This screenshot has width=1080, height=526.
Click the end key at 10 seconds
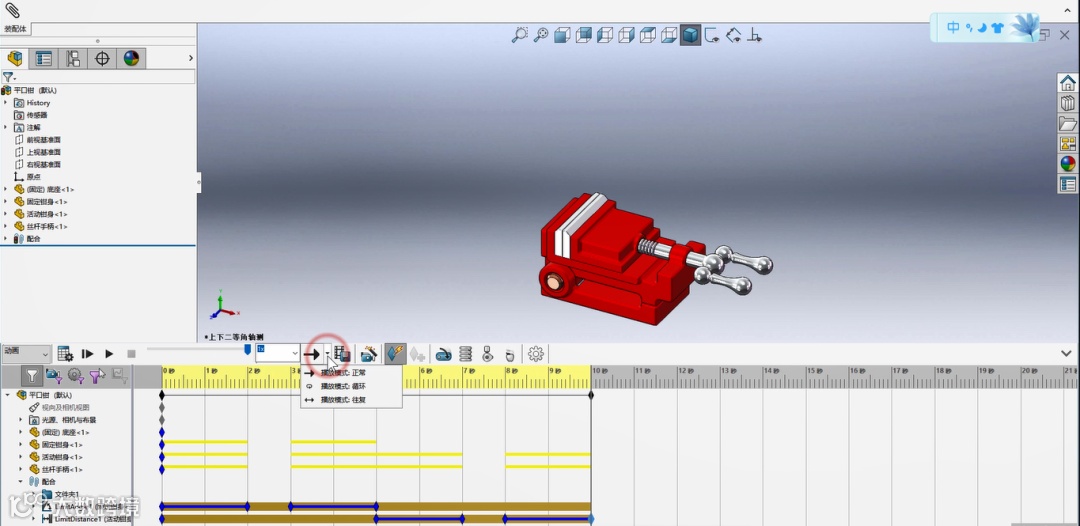tap(591, 395)
